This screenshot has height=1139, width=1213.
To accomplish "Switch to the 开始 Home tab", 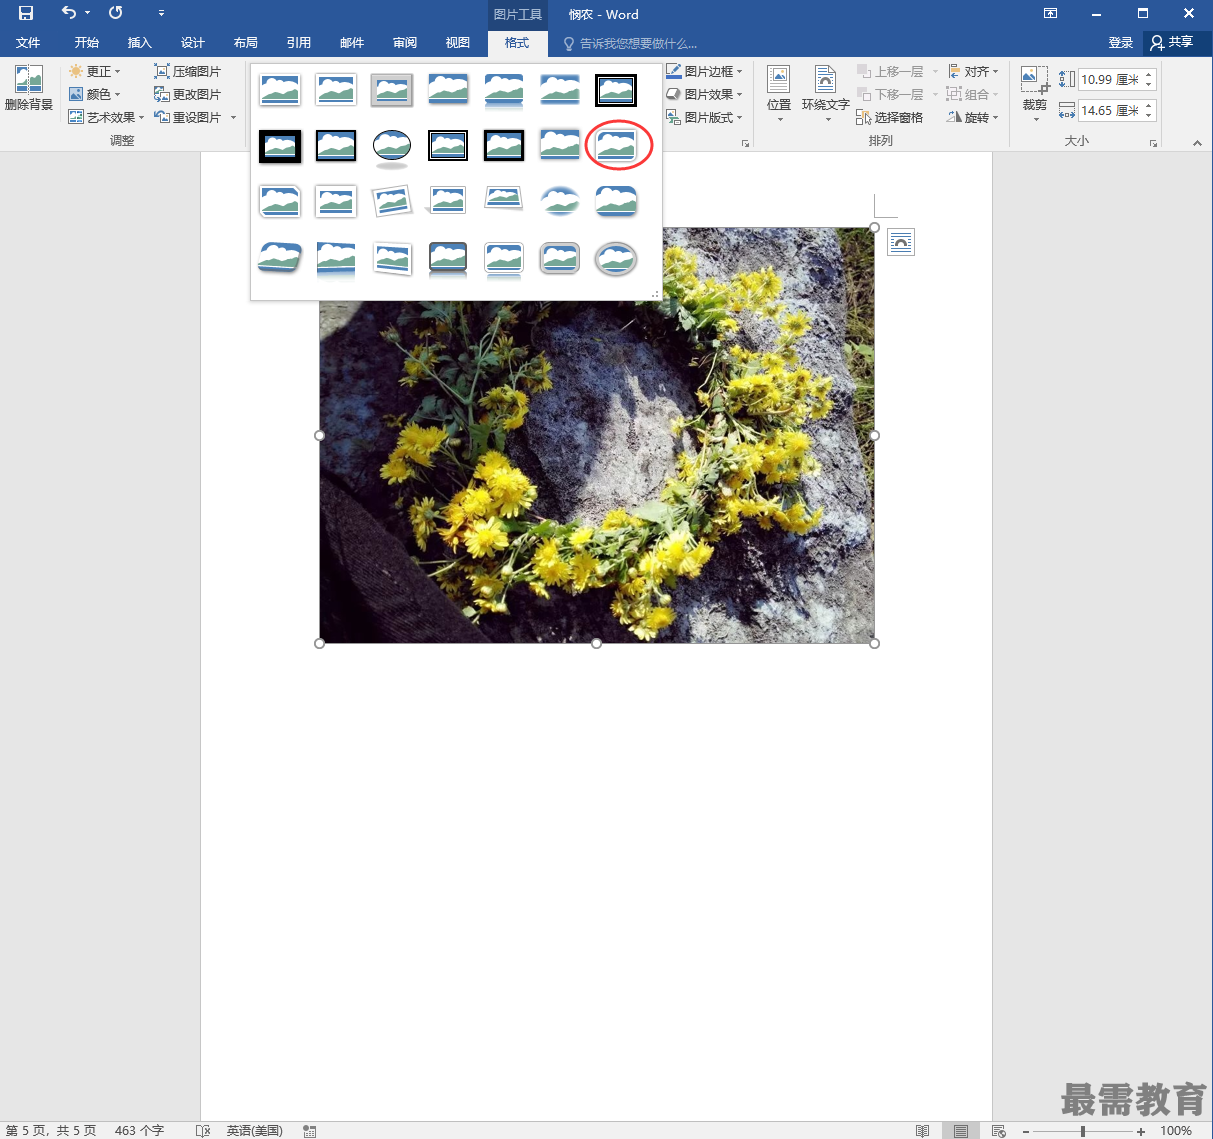I will [x=87, y=42].
